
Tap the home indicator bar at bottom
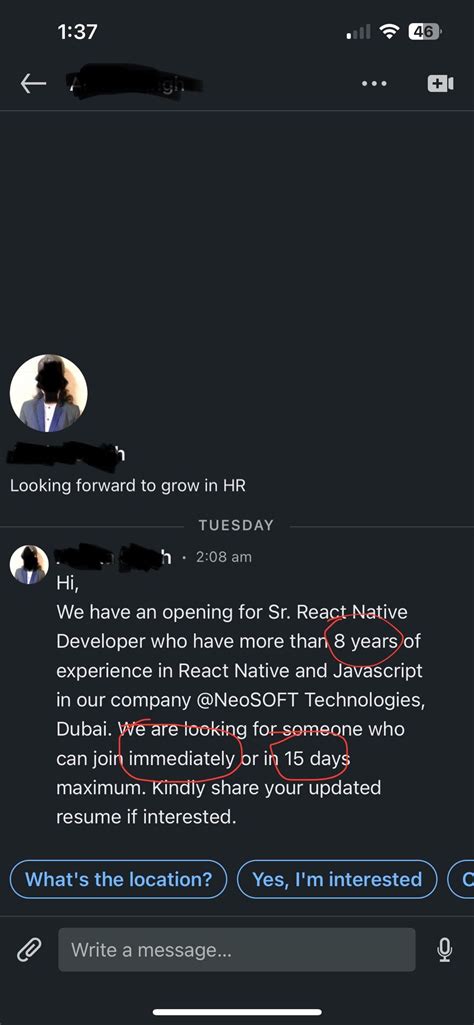[x=237, y=1012]
